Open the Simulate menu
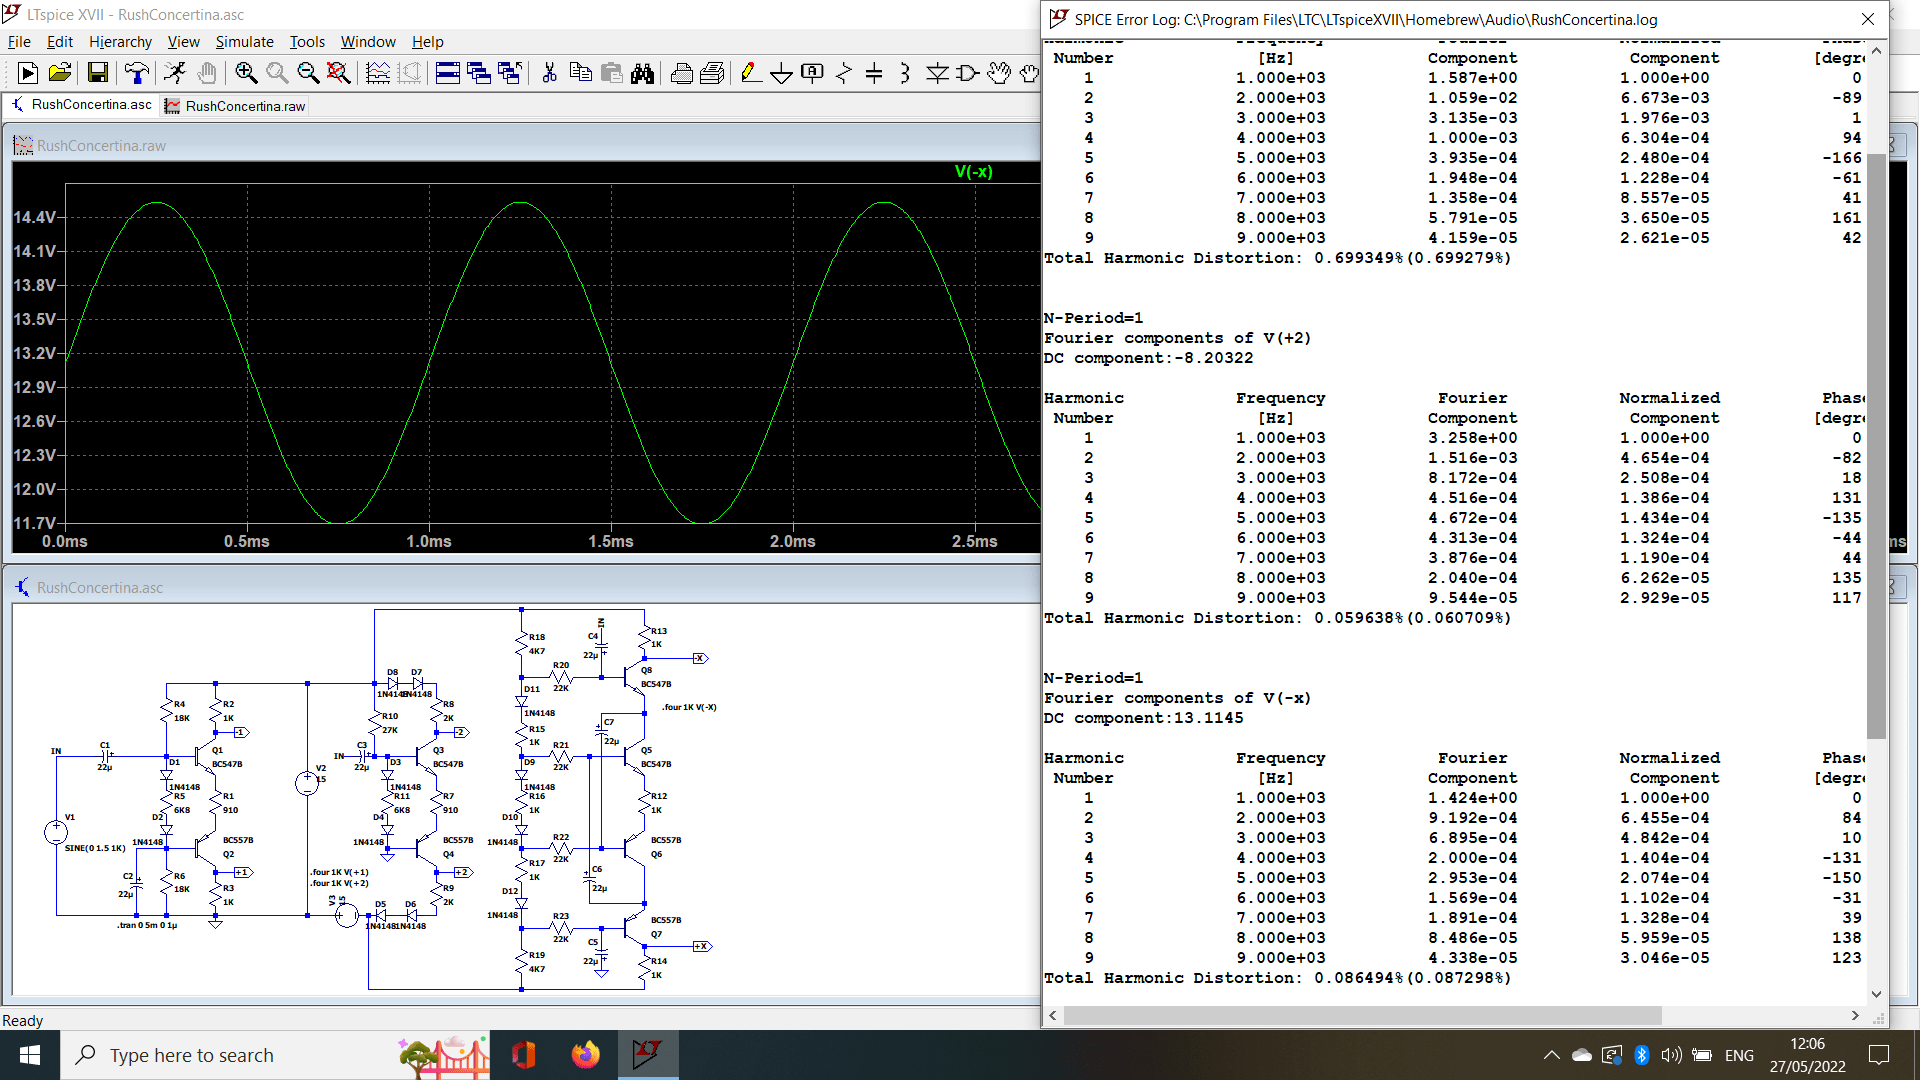The image size is (1920, 1080). click(x=244, y=42)
